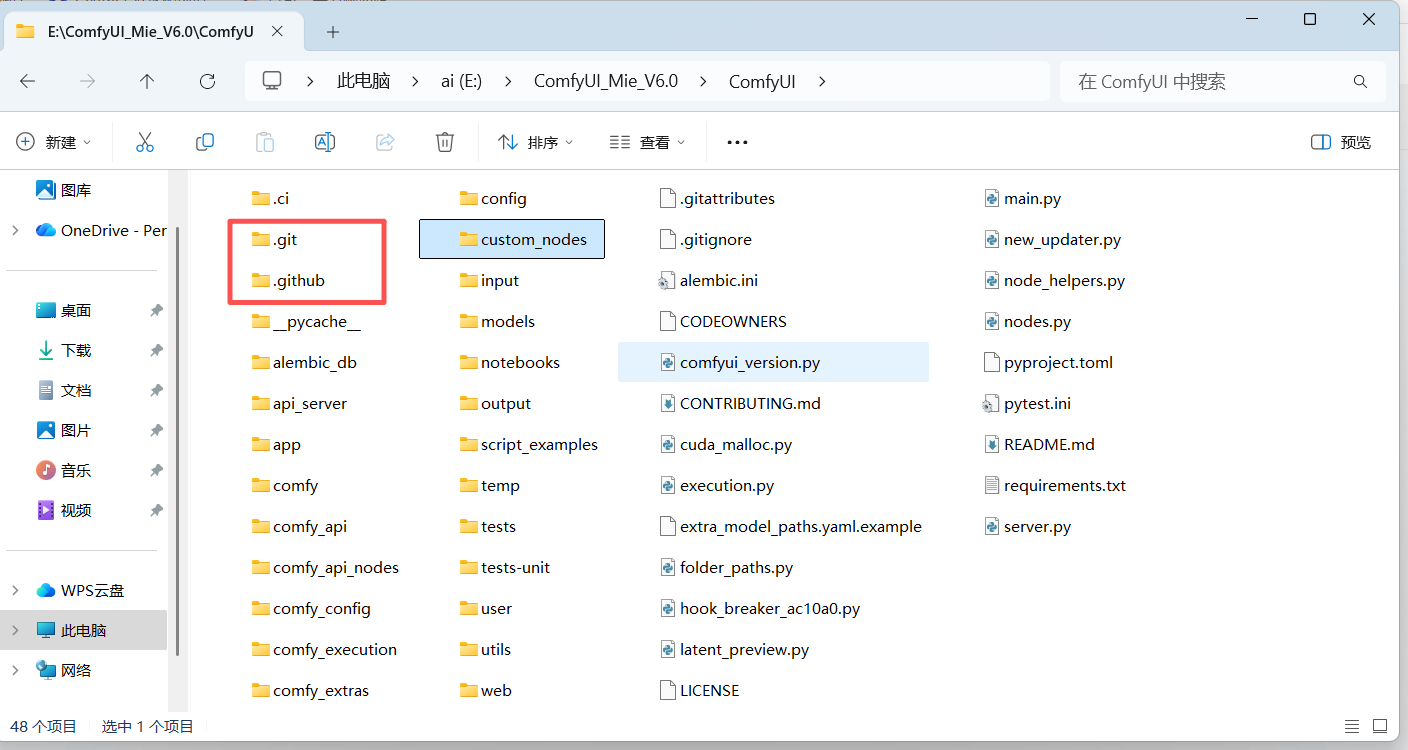
Task: Click the ComfyUI breadcrumb
Action: pyautogui.click(x=762, y=81)
